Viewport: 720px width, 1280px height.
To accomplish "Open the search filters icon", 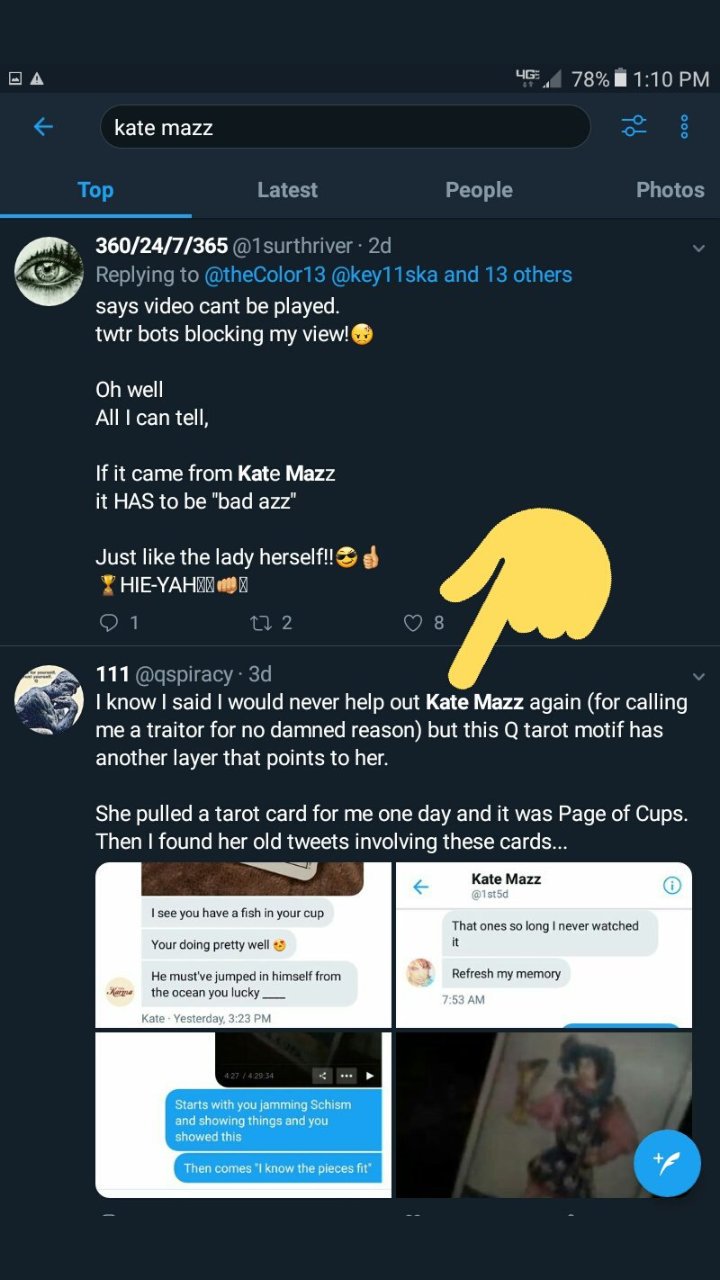I will 634,127.
